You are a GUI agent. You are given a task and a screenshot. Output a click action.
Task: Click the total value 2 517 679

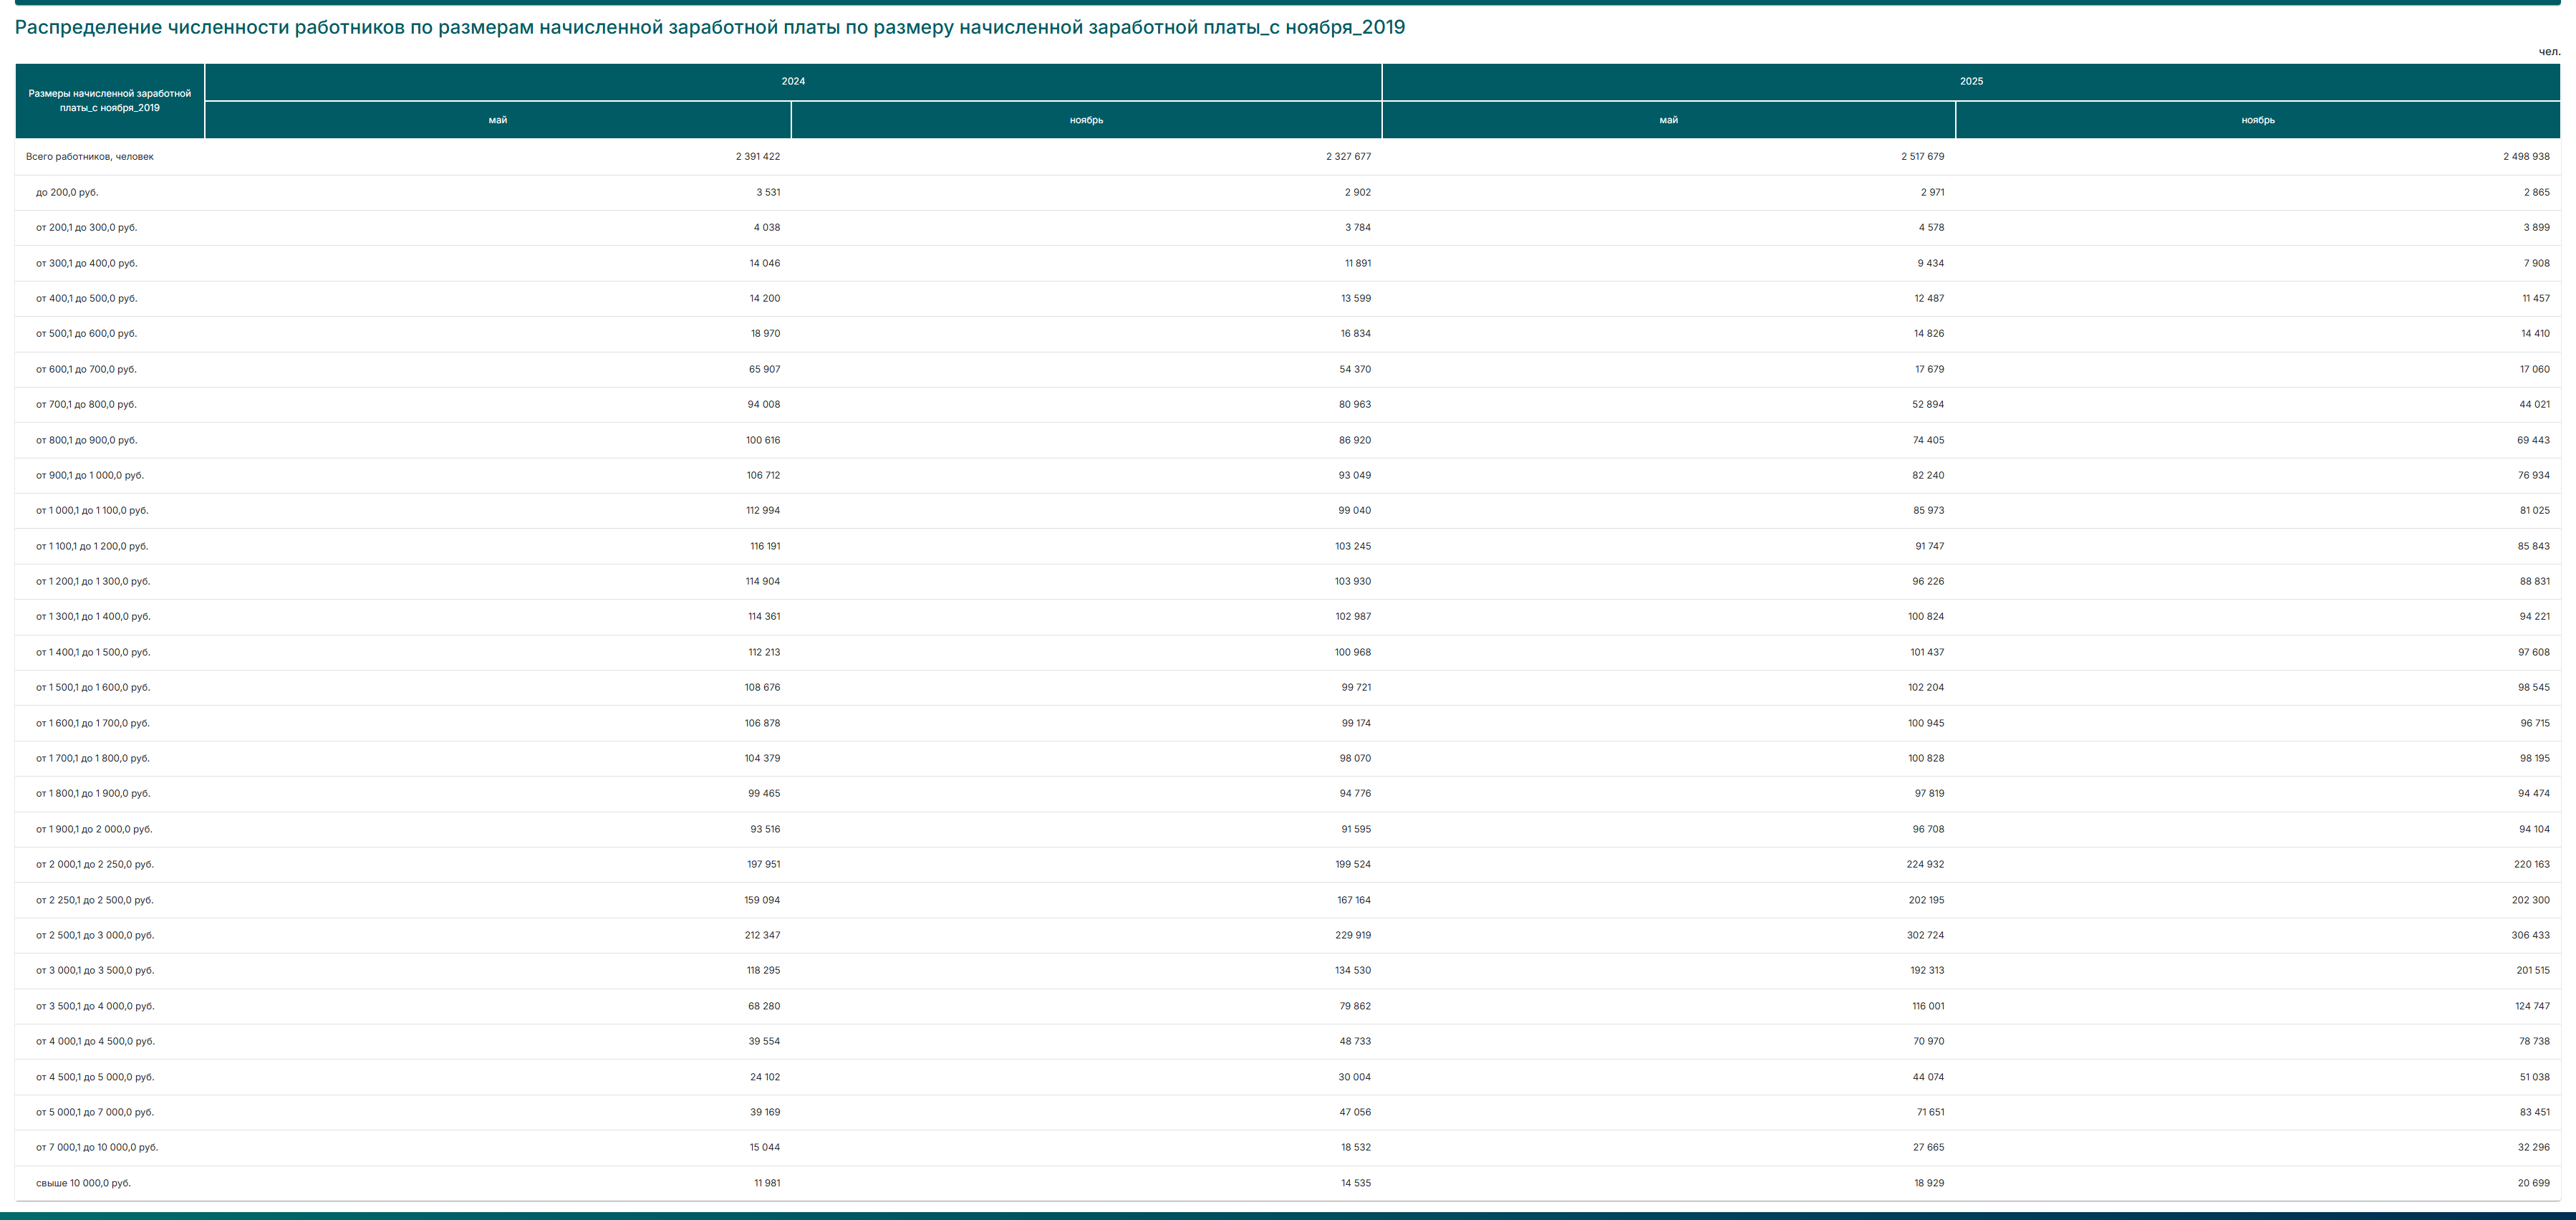point(1922,157)
